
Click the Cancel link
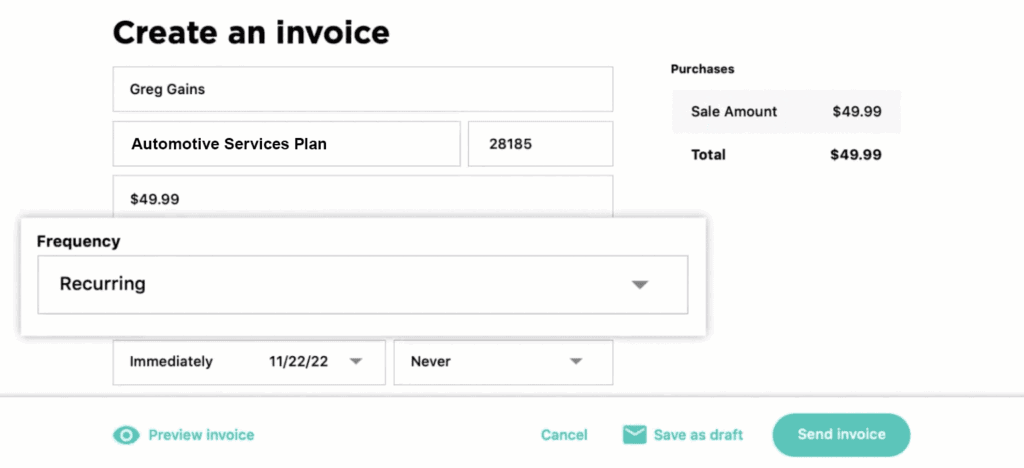[564, 435]
